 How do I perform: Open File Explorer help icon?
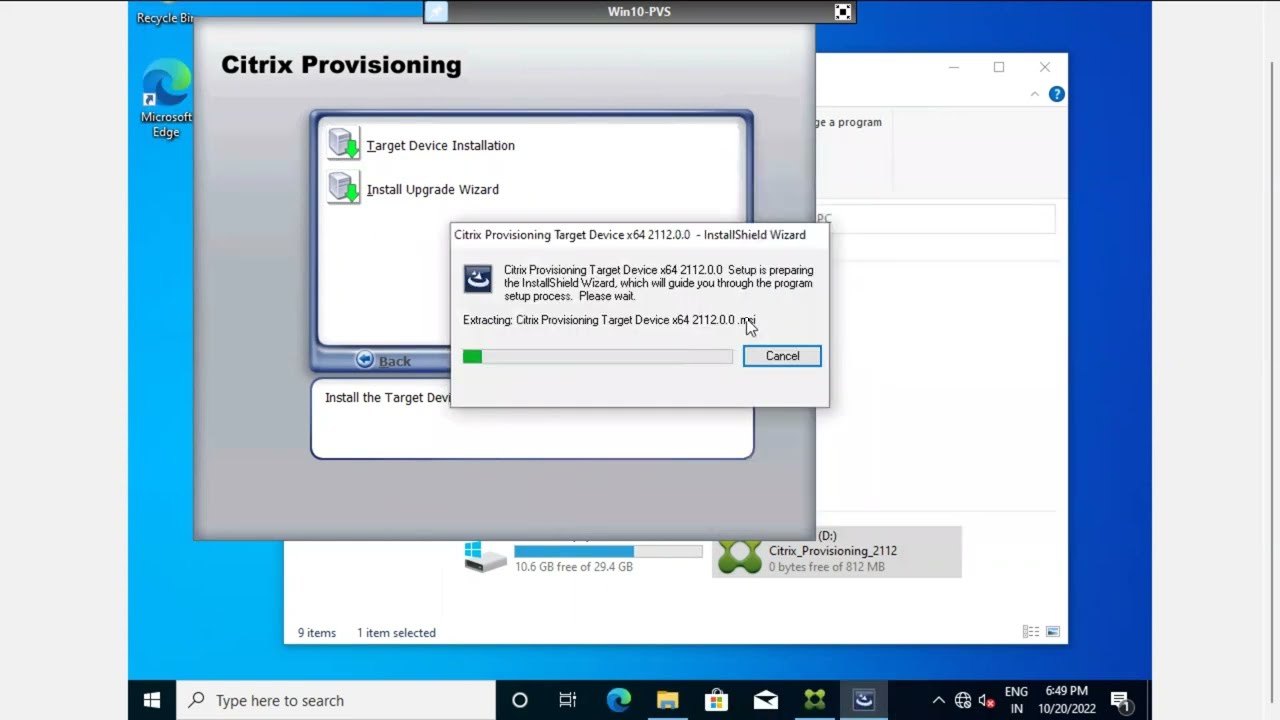1056,94
